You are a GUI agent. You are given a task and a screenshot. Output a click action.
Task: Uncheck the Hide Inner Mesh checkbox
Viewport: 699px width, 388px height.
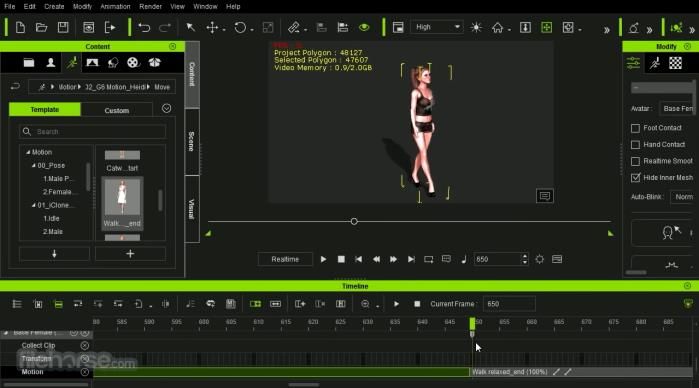pyautogui.click(x=635, y=177)
